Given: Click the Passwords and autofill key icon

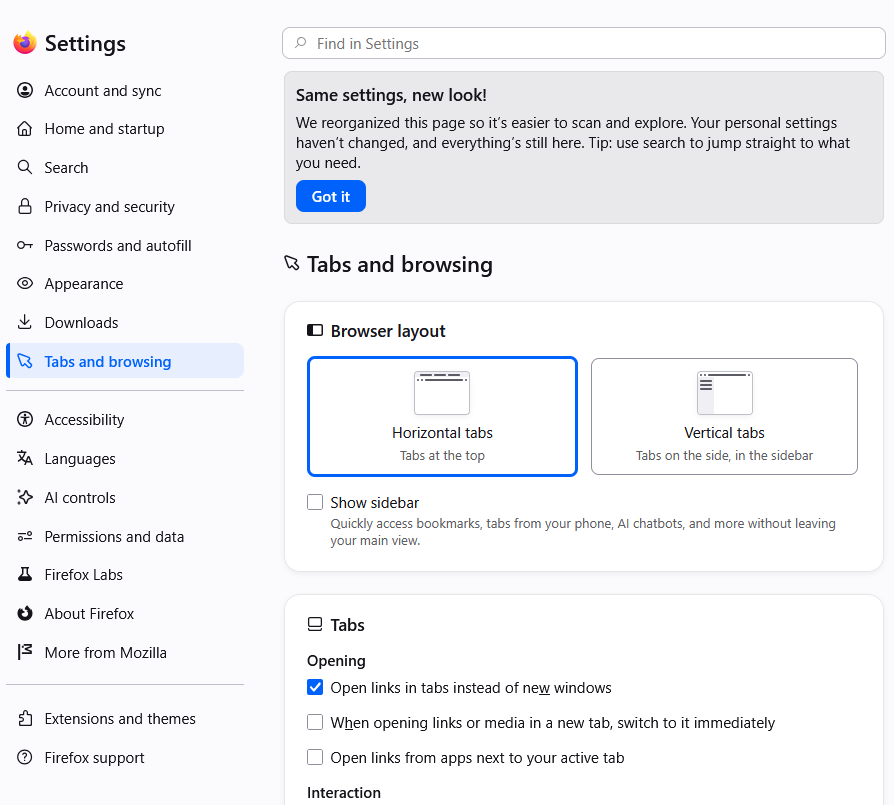Looking at the screenshot, I should click(x=25, y=245).
